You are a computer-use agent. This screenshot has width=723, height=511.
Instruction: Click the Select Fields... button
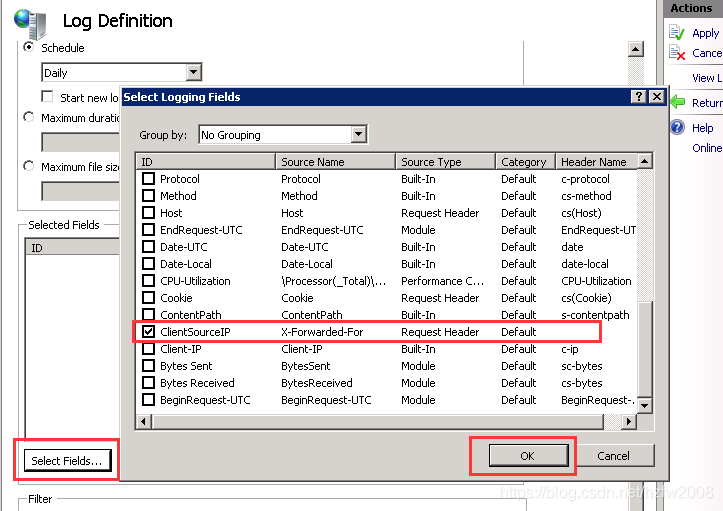point(66,461)
